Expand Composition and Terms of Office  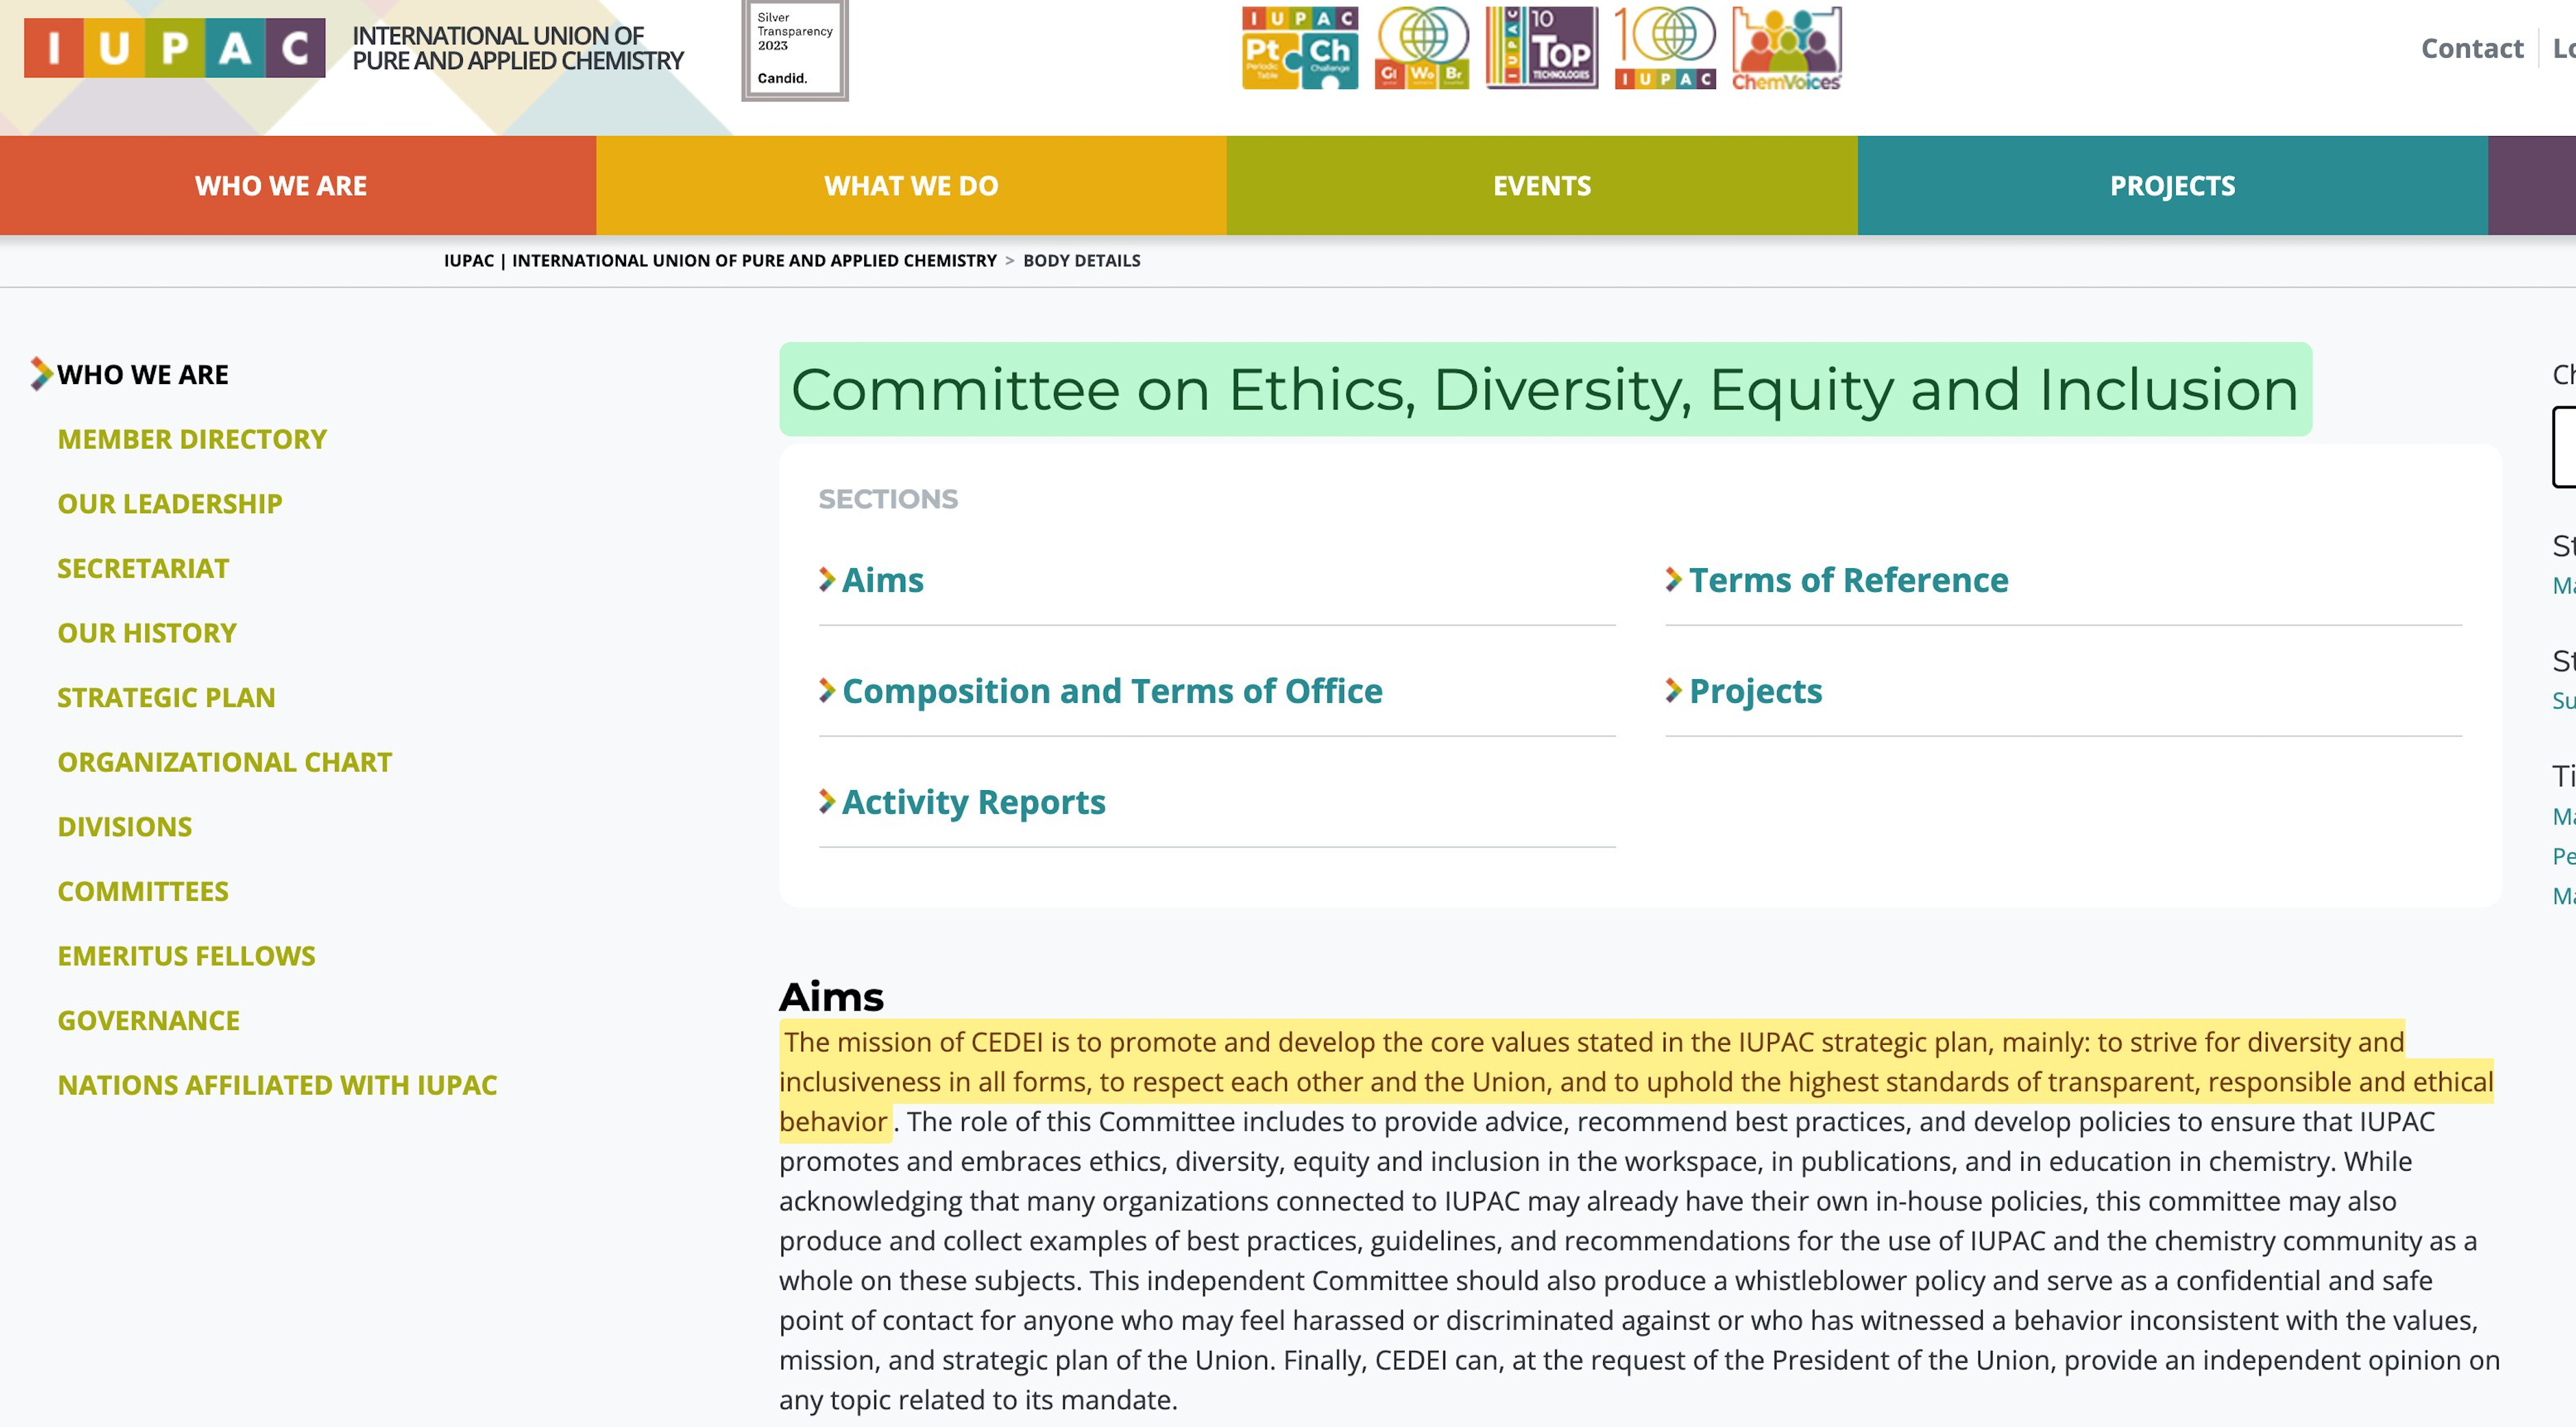click(1111, 691)
